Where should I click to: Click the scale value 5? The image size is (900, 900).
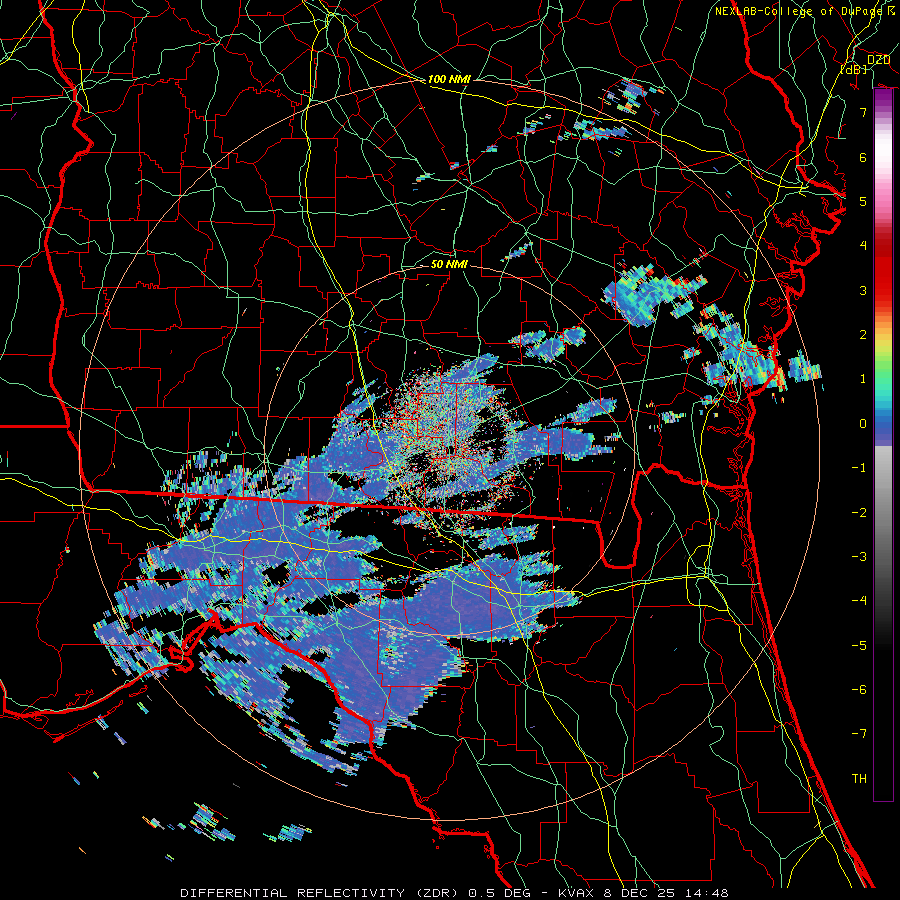[x=863, y=201]
